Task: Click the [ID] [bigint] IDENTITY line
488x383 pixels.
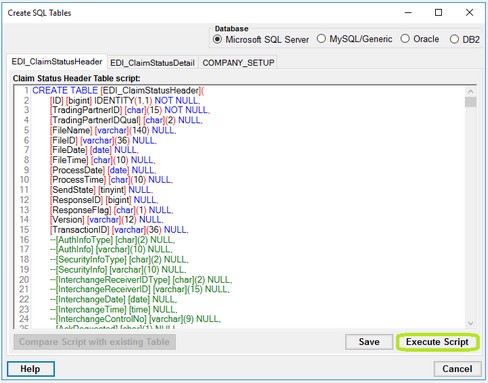Action: pyautogui.click(x=125, y=100)
